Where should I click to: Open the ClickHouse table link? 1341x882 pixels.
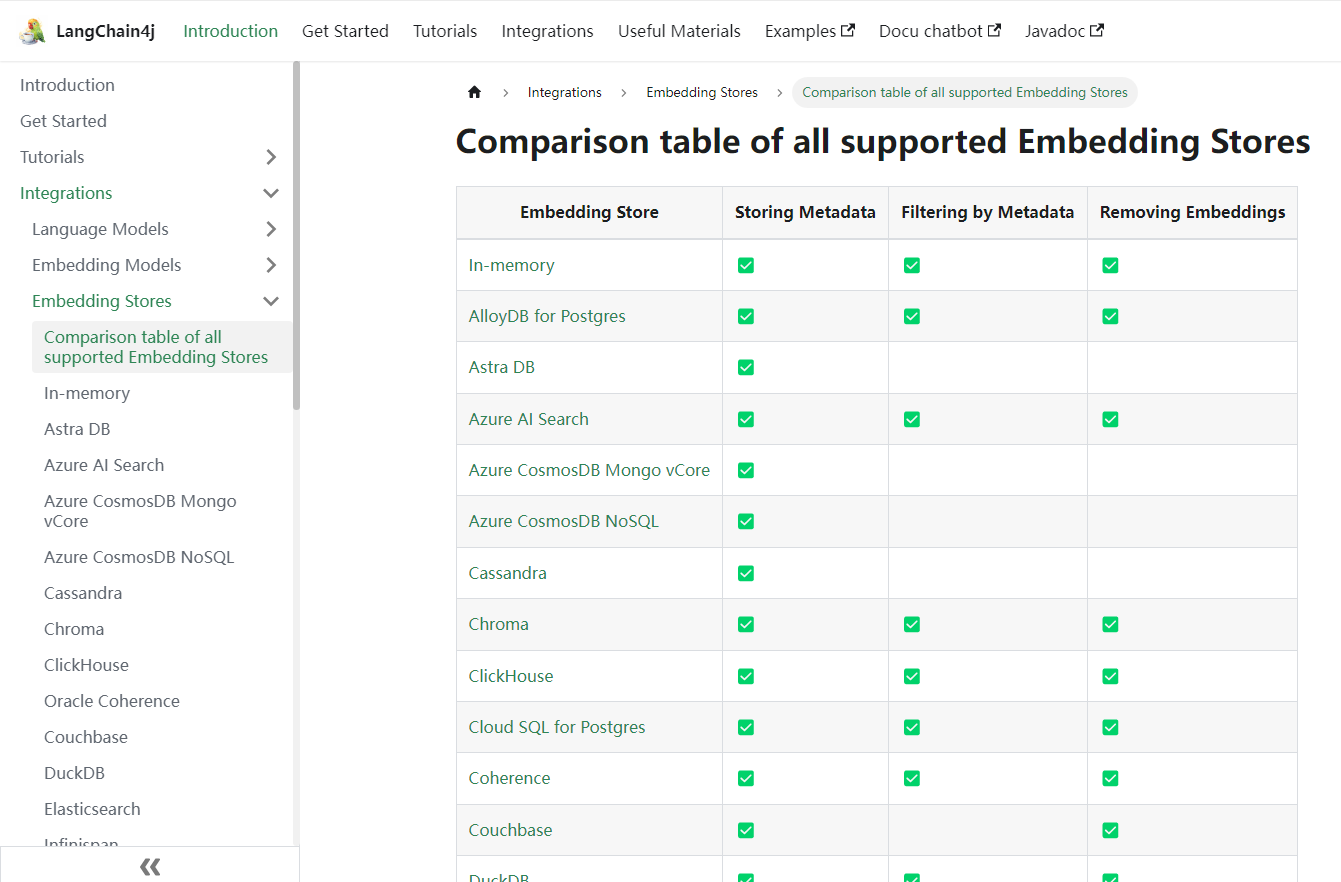[x=511, y=676]
